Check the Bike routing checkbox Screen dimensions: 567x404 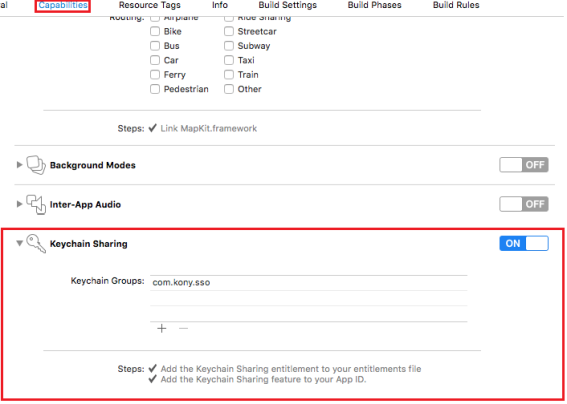[155, 31]
